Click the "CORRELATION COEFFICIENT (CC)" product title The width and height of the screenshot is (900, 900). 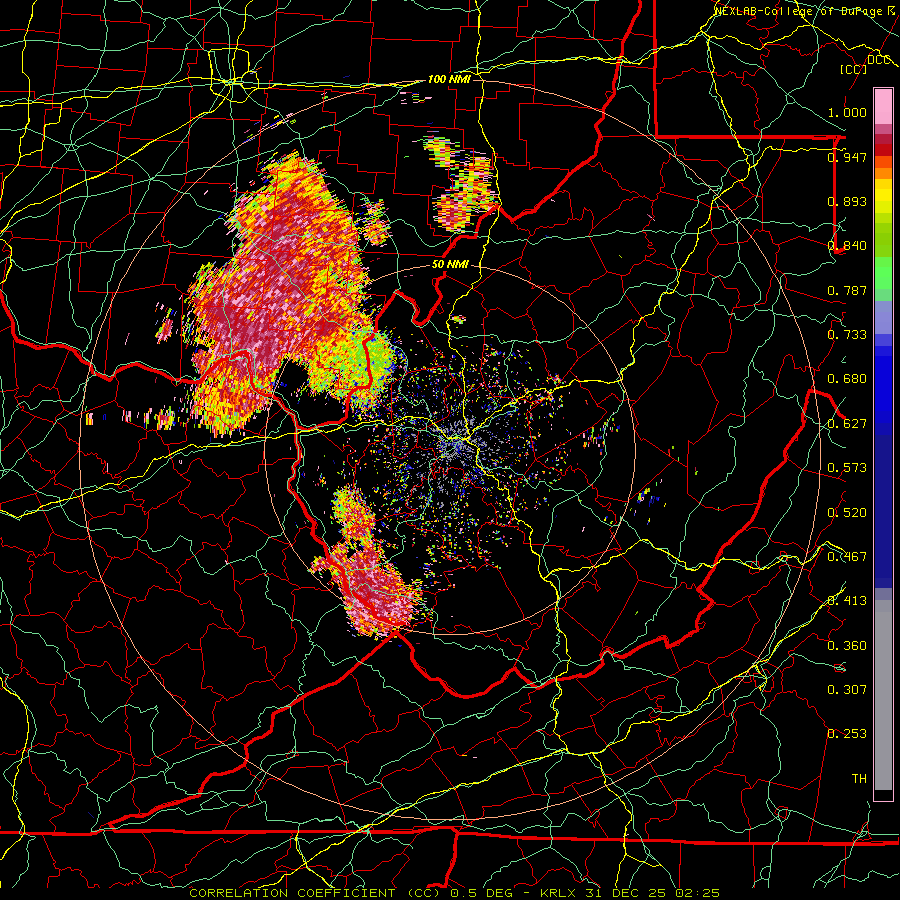coord(313,893)
